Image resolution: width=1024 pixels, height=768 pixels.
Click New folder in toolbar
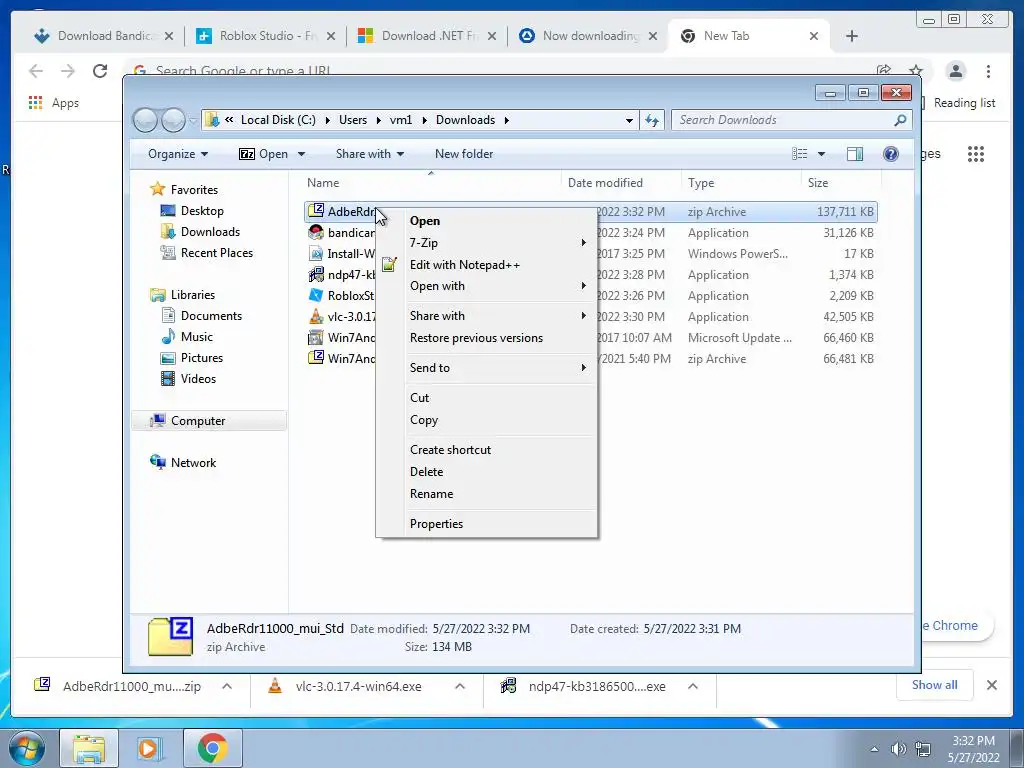tap(464, 154)
